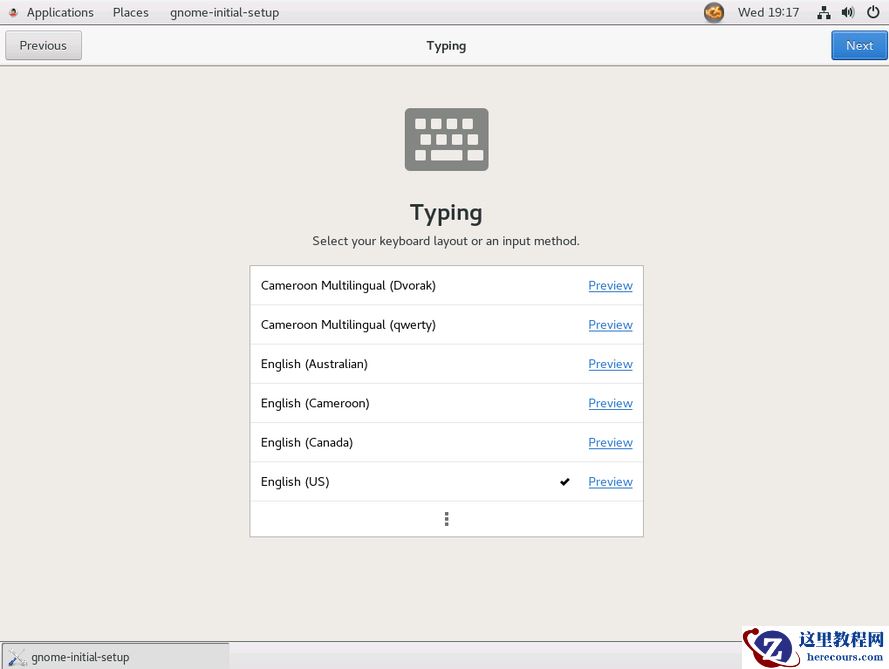Choose English (Cameroon) layout
889x669 pixels.
tap(446, 403)
